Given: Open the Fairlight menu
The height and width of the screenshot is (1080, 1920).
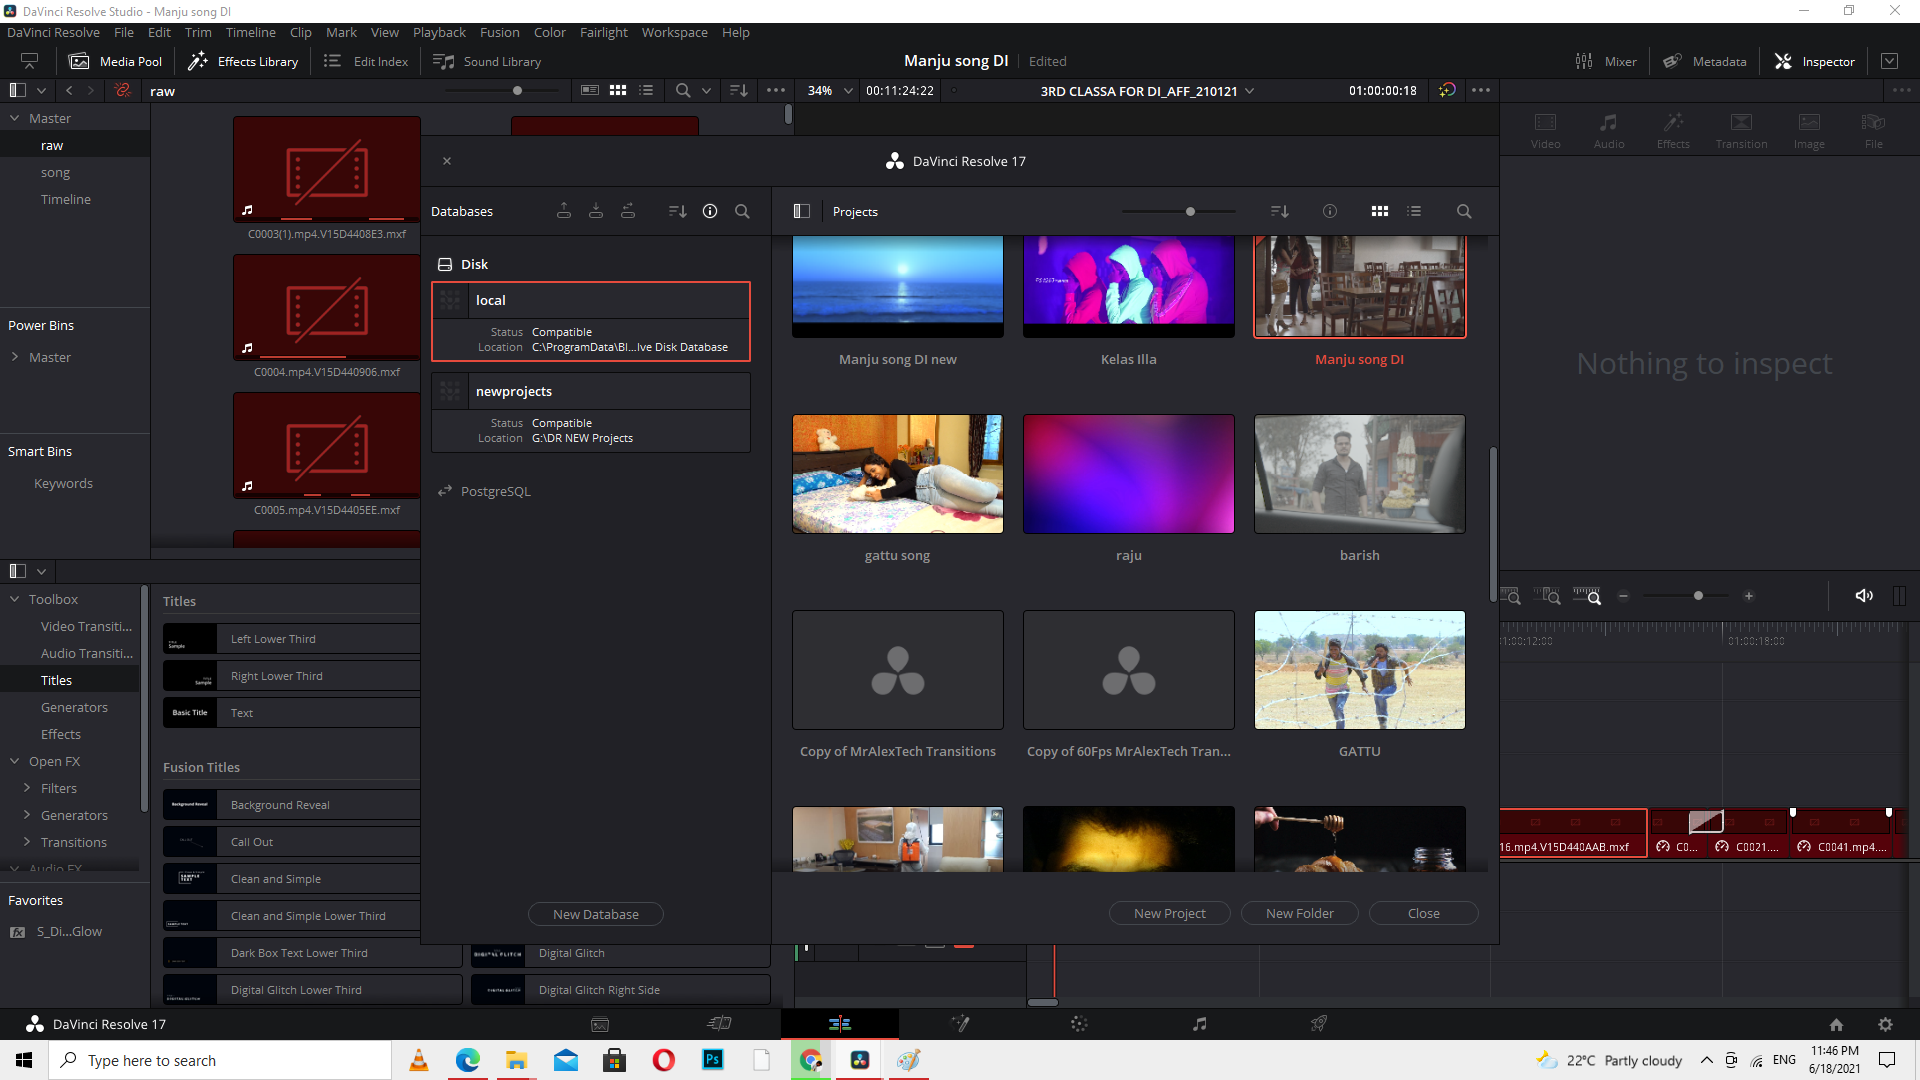Looking at the screenshot, I should (603, 32).
